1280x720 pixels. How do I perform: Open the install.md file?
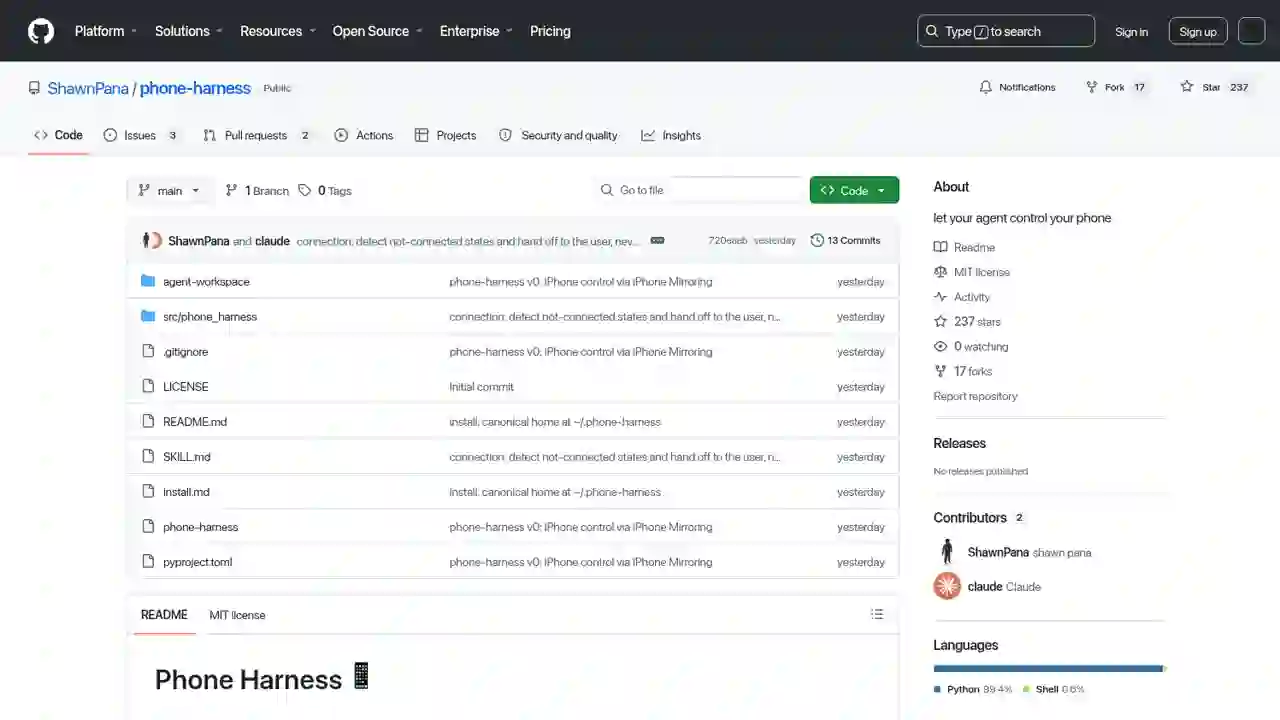[x=186, y=491]
